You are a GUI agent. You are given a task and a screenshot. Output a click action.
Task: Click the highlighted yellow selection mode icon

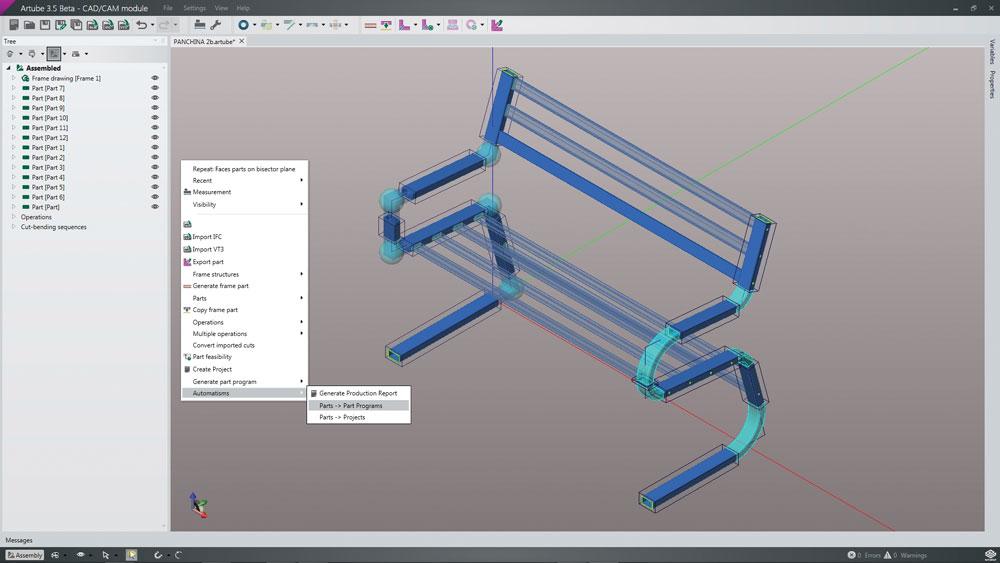(x=131, y=555)
